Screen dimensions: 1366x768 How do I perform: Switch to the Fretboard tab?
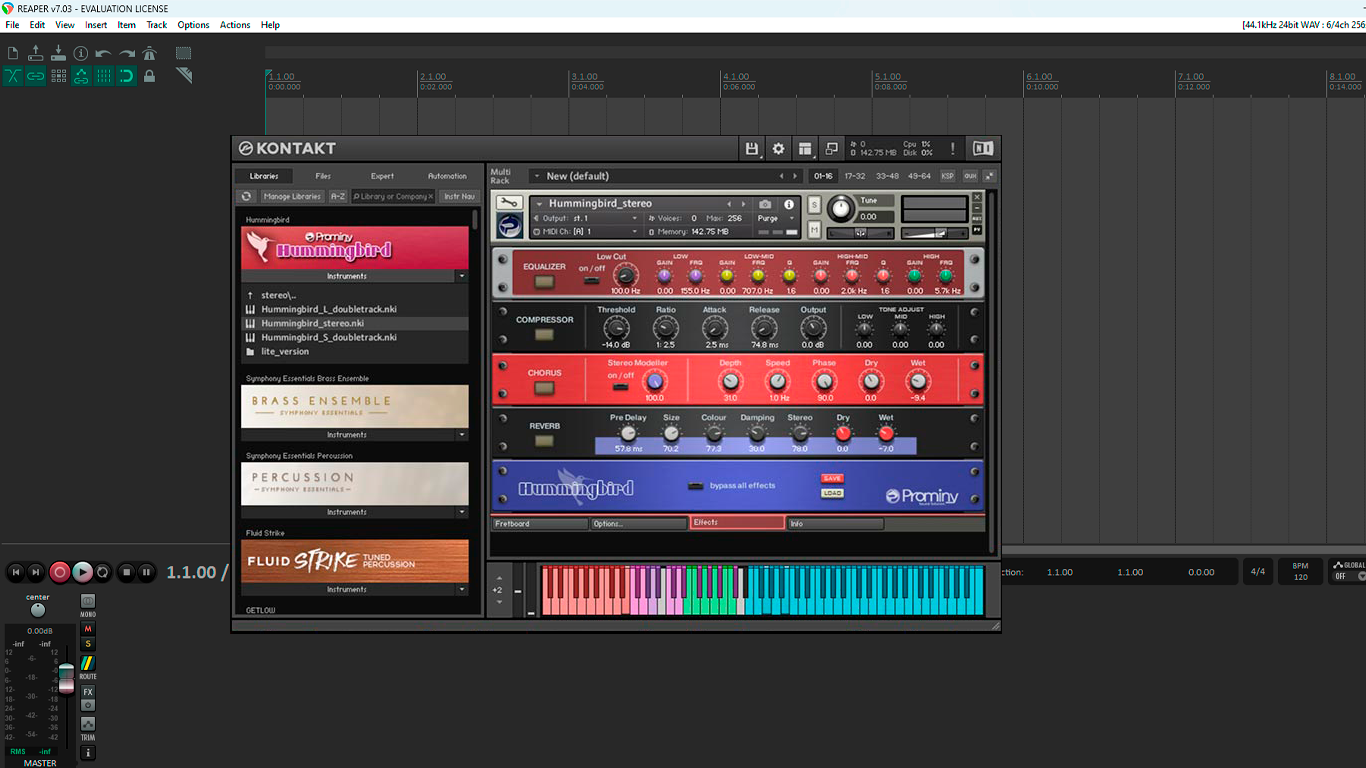click(x=540, y=523)
